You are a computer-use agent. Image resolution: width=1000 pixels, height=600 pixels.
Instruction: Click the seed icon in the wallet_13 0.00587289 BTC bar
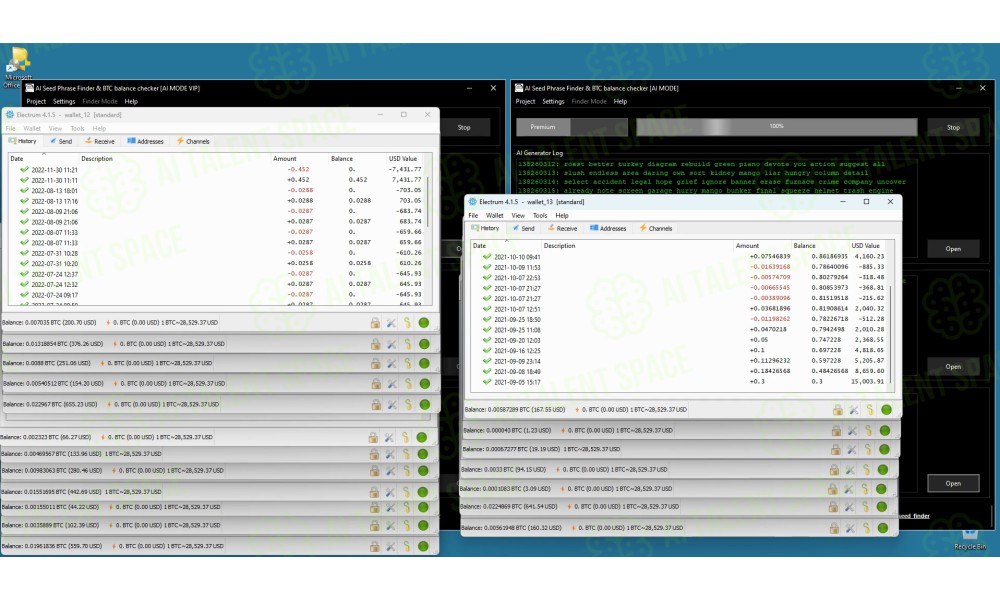[x=870, y=410]
